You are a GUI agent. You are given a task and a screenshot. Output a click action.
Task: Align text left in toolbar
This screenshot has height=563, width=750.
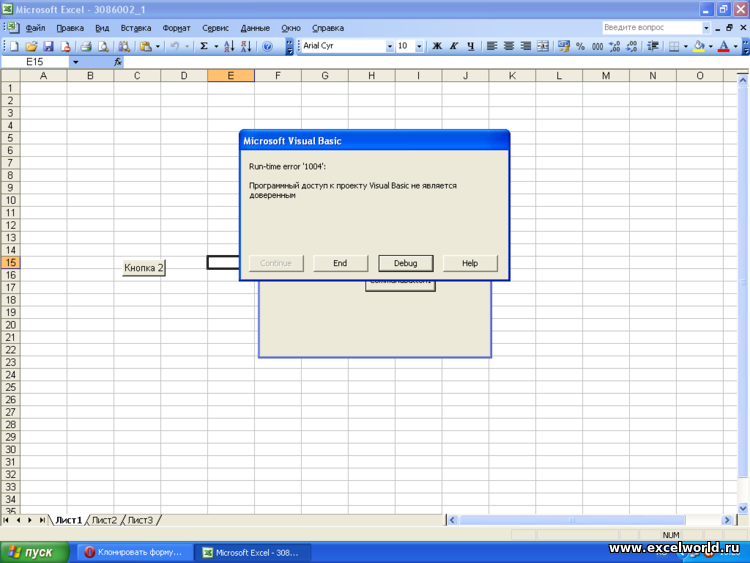tap(492, 46)
